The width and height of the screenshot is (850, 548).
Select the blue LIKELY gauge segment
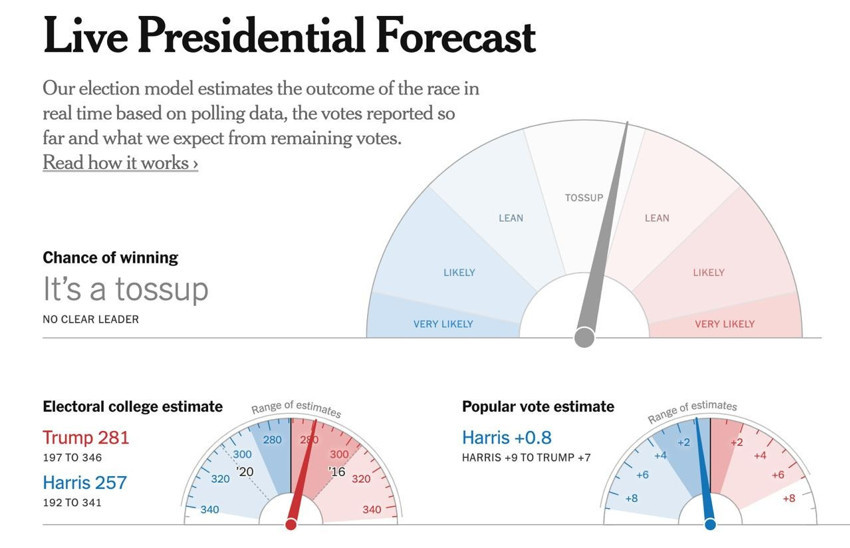(x=459, y=272)
